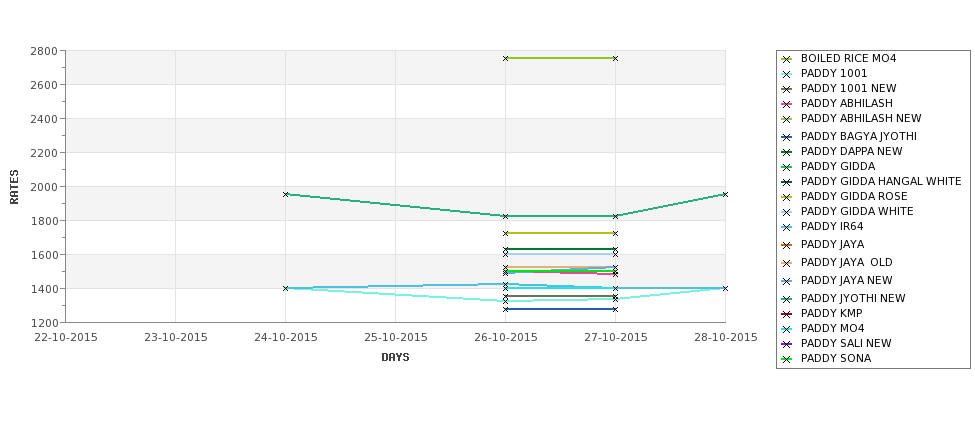Viewport: 975px width, 429px height.
Task: Click the BOILED RICE MO4 legend marker
Action: (x=787, y=59)
